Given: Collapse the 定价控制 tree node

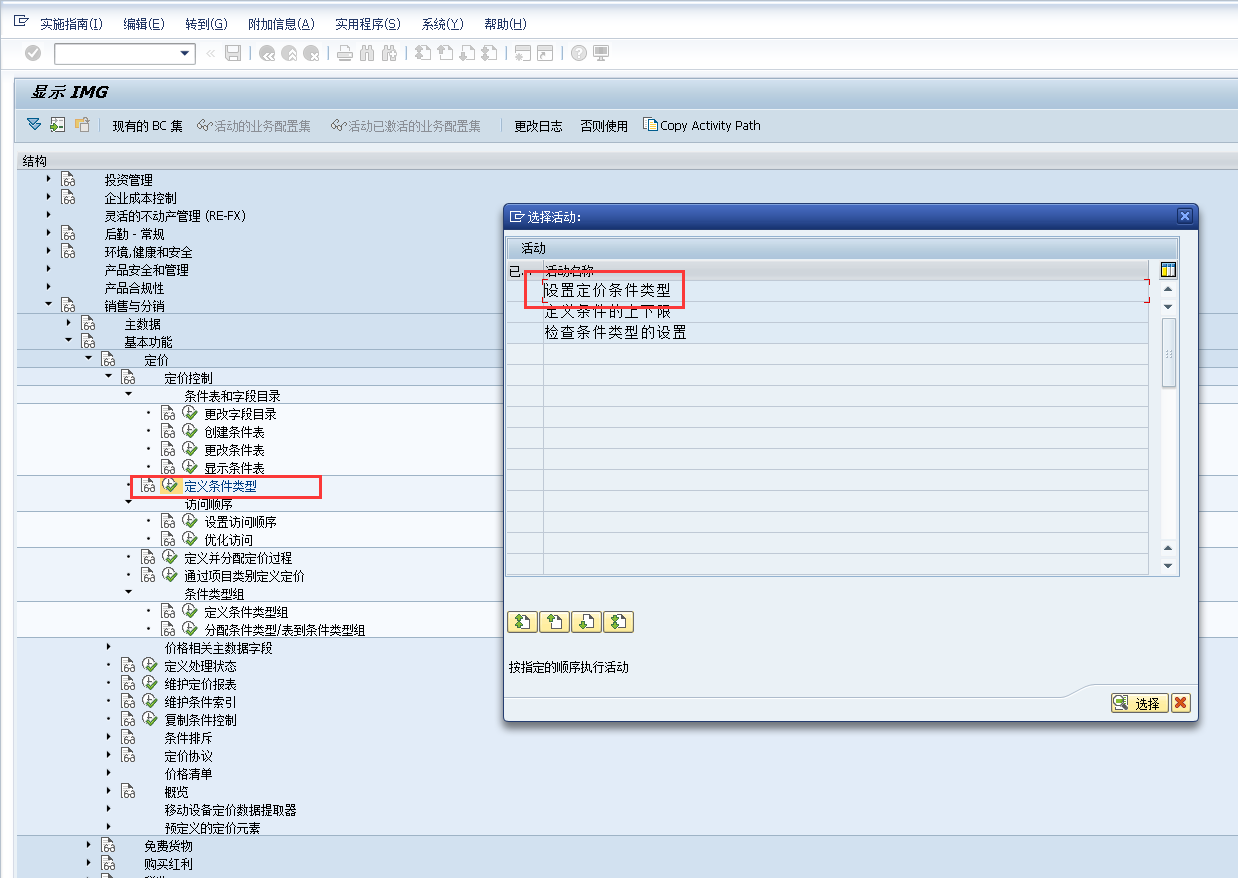Looking at the screenshot, I should (x=107, y=377).
